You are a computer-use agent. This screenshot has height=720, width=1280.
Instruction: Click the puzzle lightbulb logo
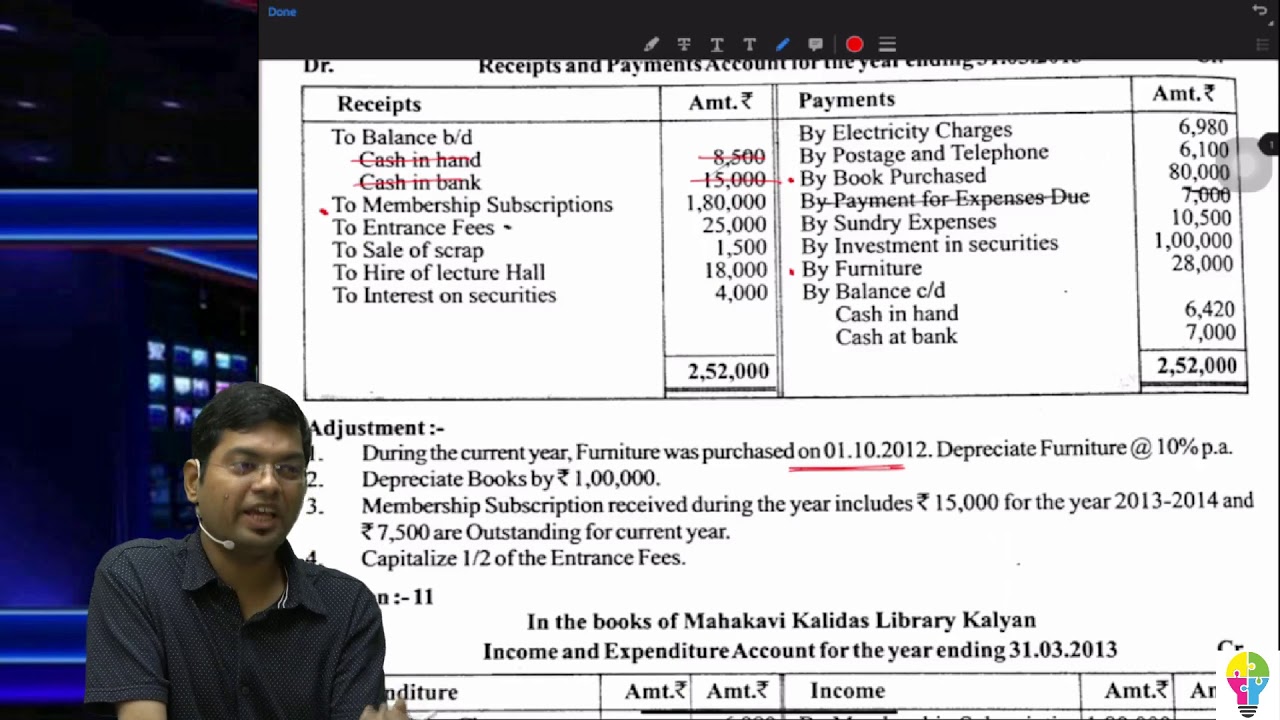pos(1247,682)
